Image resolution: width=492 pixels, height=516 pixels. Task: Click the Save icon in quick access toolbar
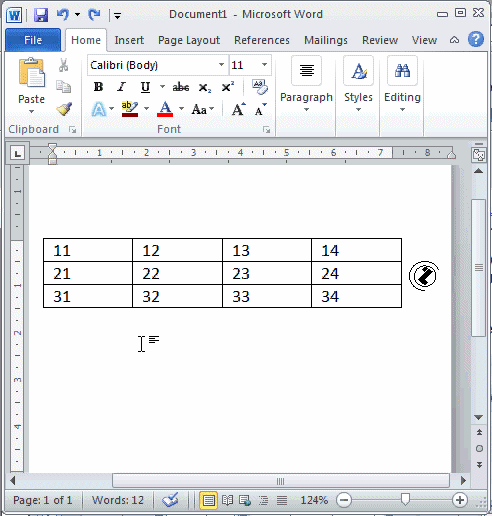[x=41, y=15]
